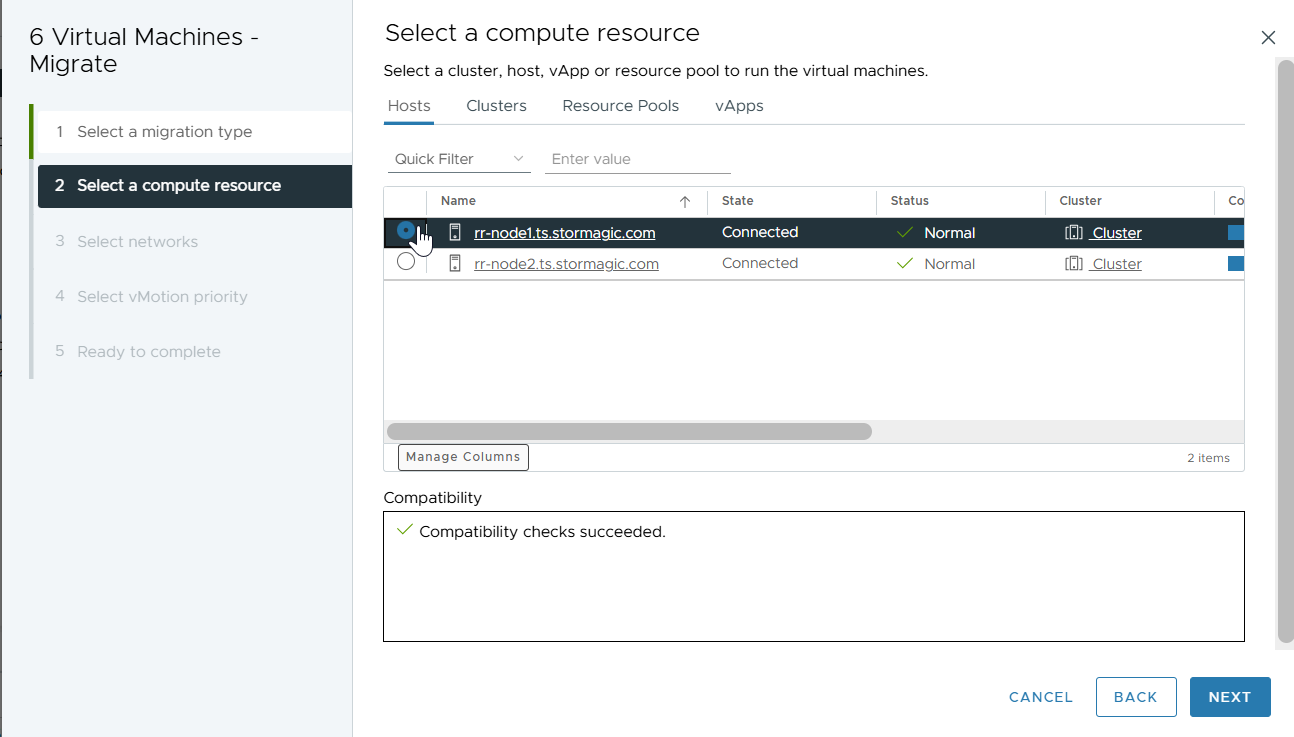Click the usage bar in rr-node1 row
Viewport: 1294px width, 737px height.
[1236, 233]
